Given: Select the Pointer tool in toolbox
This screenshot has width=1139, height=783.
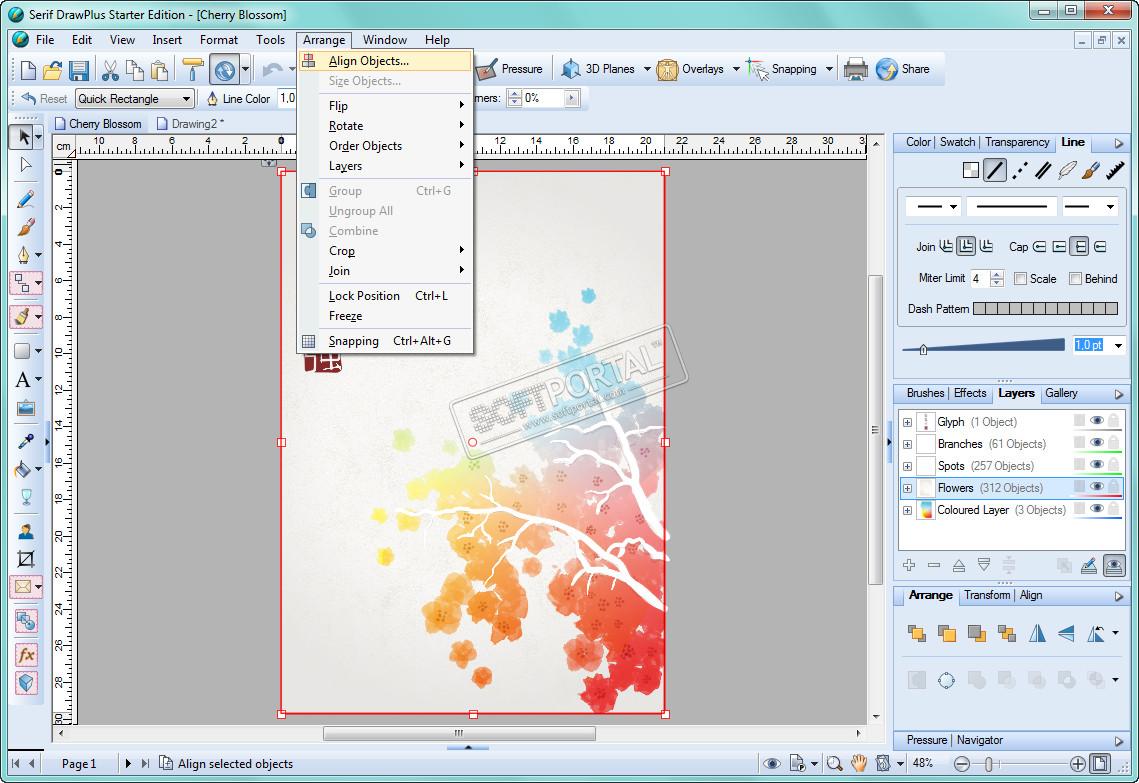Looking at the screenshot, I should 23,137.
